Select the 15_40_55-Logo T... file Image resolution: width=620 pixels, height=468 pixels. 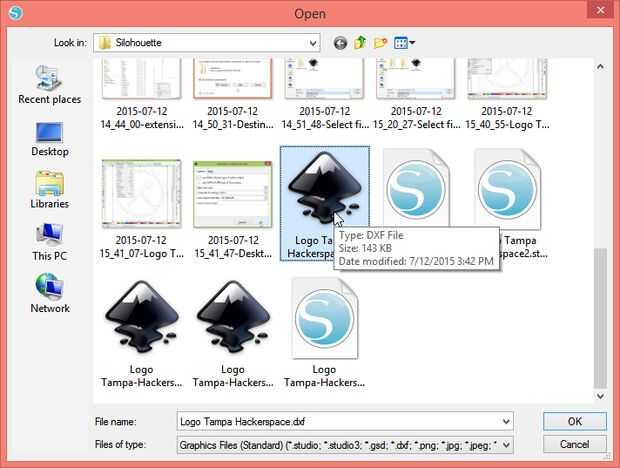click(507, 94)
